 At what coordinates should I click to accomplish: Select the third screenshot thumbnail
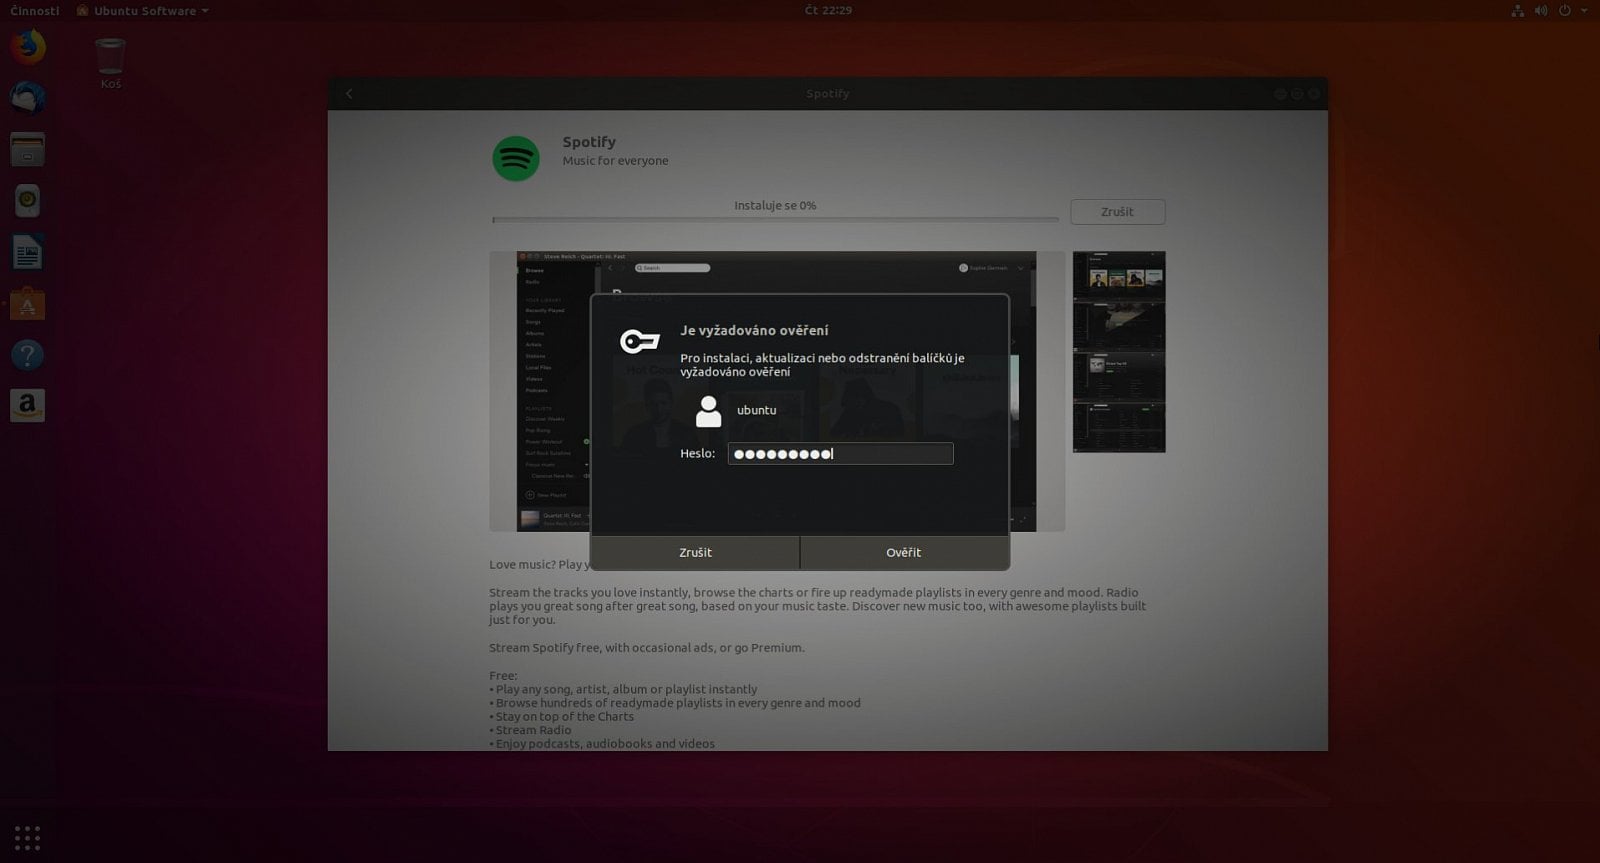pos(1119,376)
